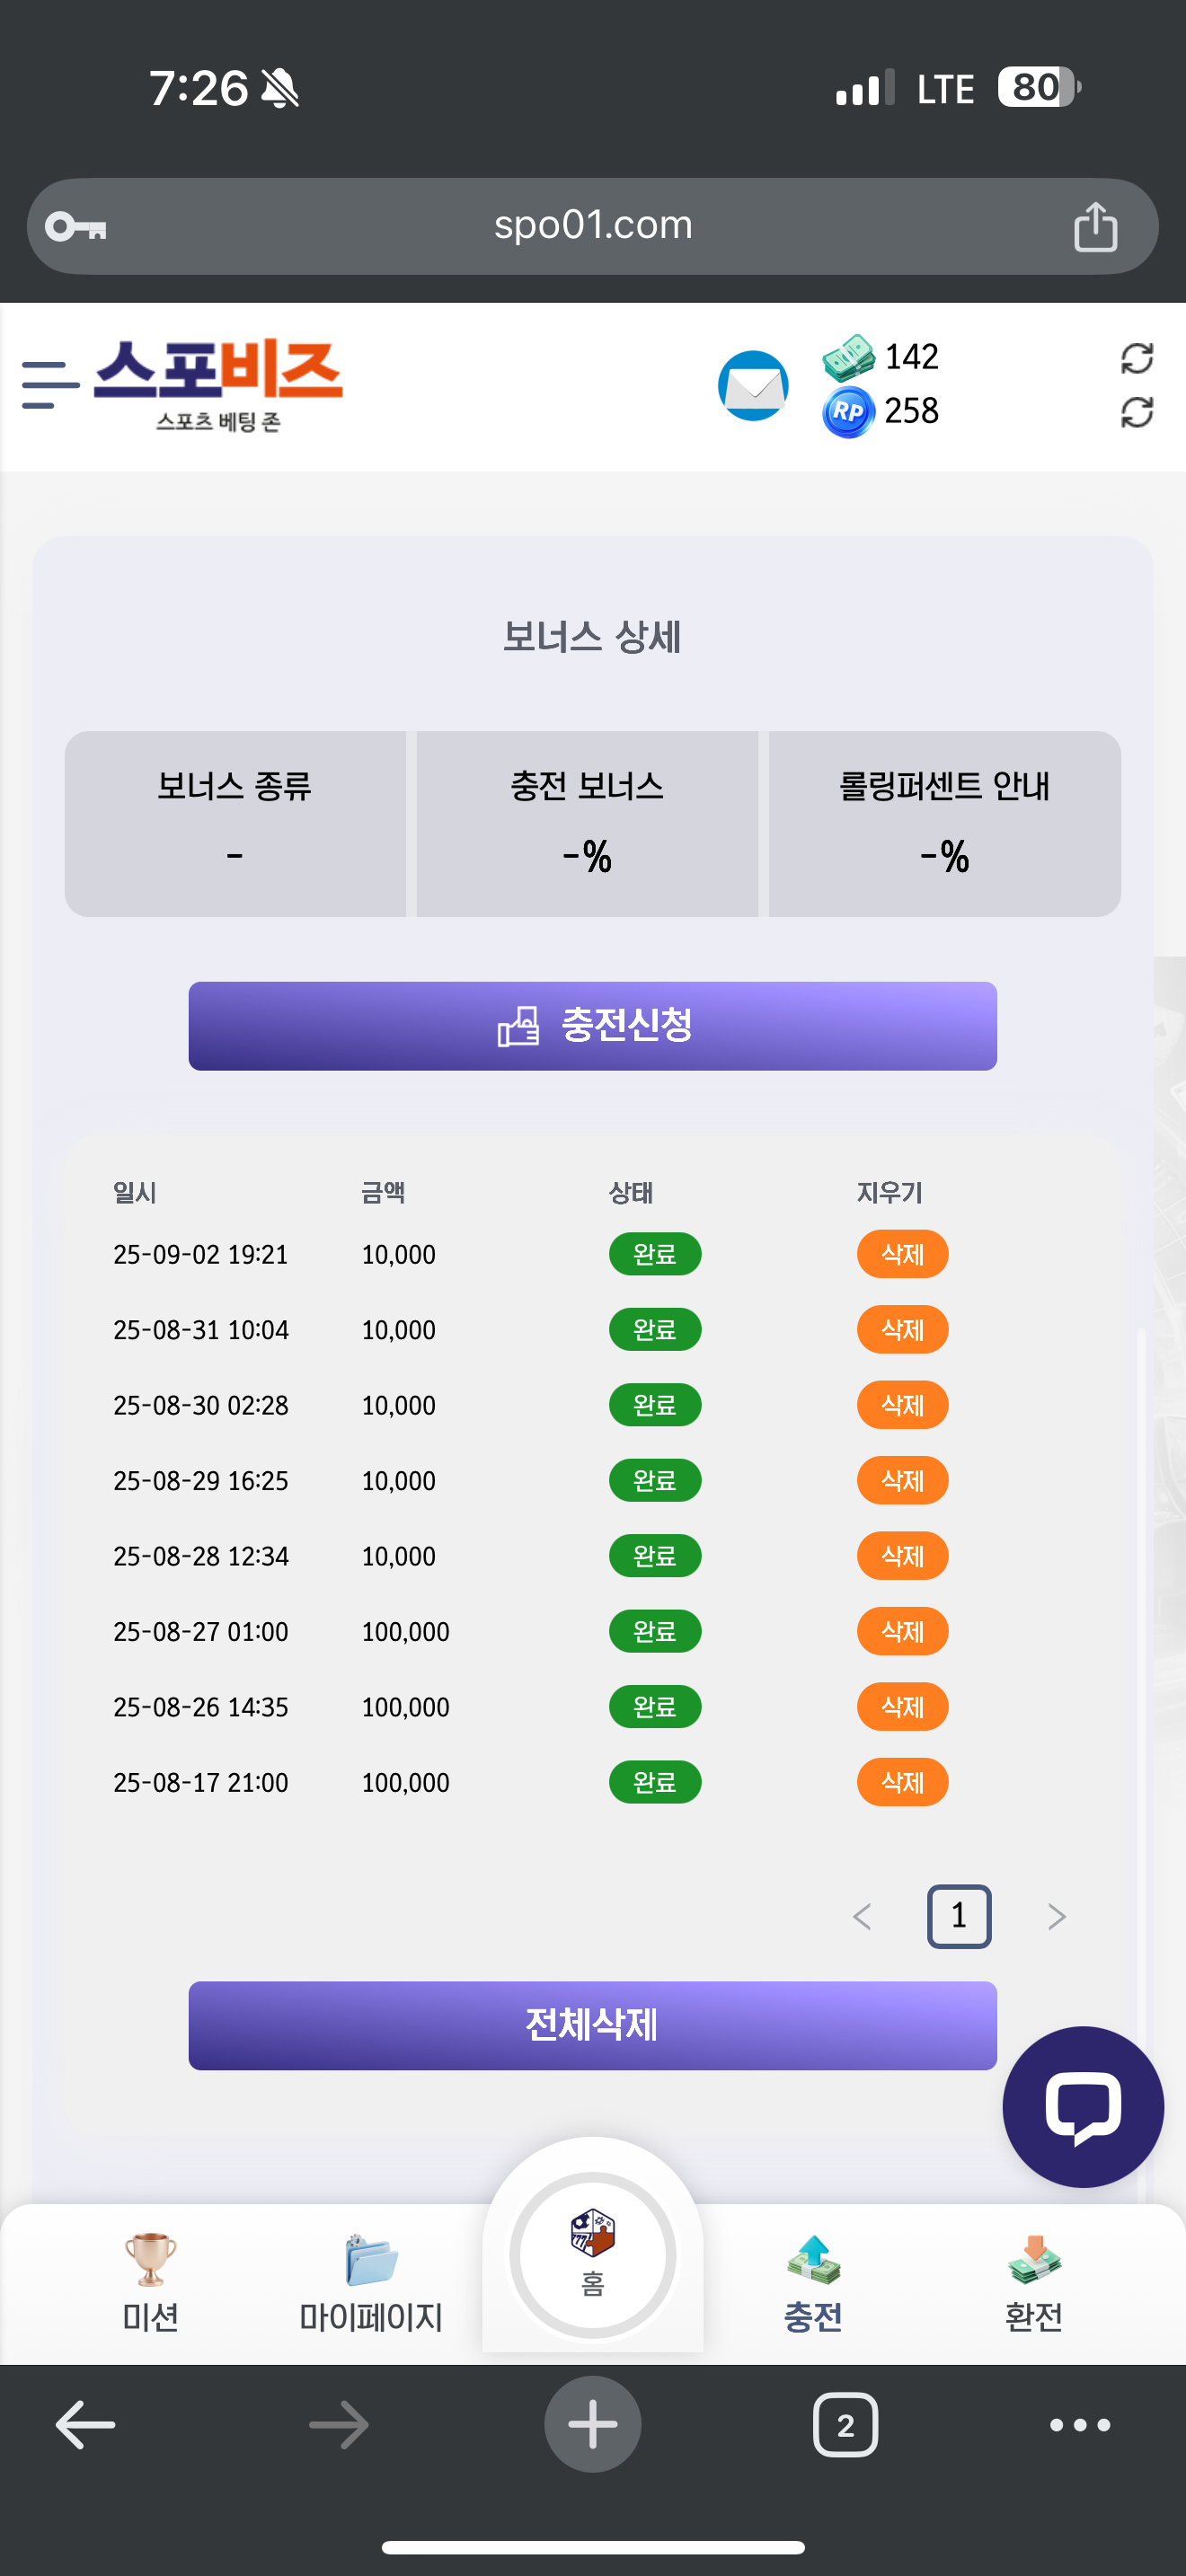Select page 1 in pagination
The image size is (1186, 2576).
click(958, 1917)
